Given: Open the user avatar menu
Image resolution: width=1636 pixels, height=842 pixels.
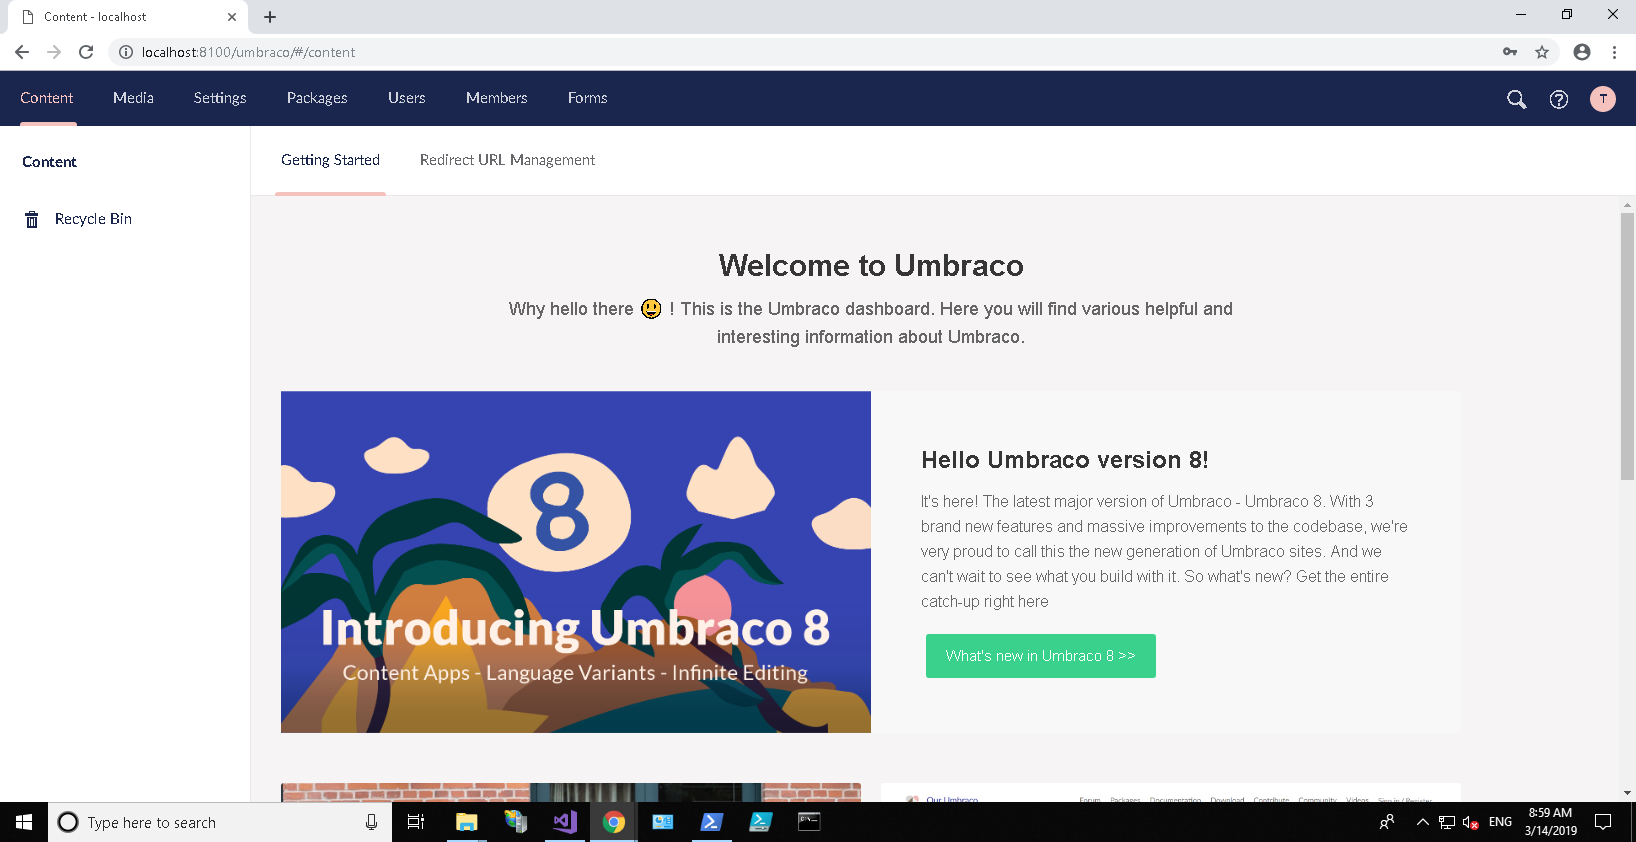Looking at the screenshot, I should pyautogui.click(x=1602, y=99).
